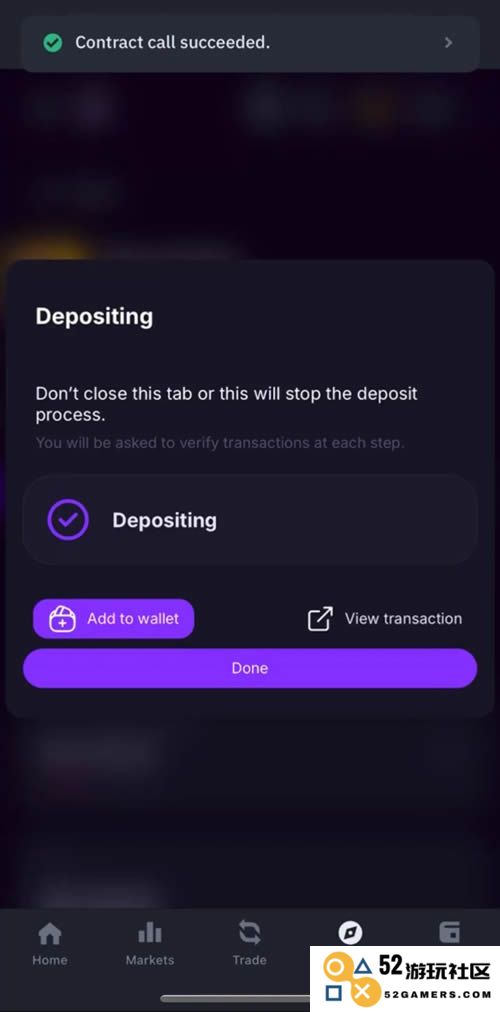Switch to the Home tab label
Viewport: 500px width, 1012px height.
50,960
